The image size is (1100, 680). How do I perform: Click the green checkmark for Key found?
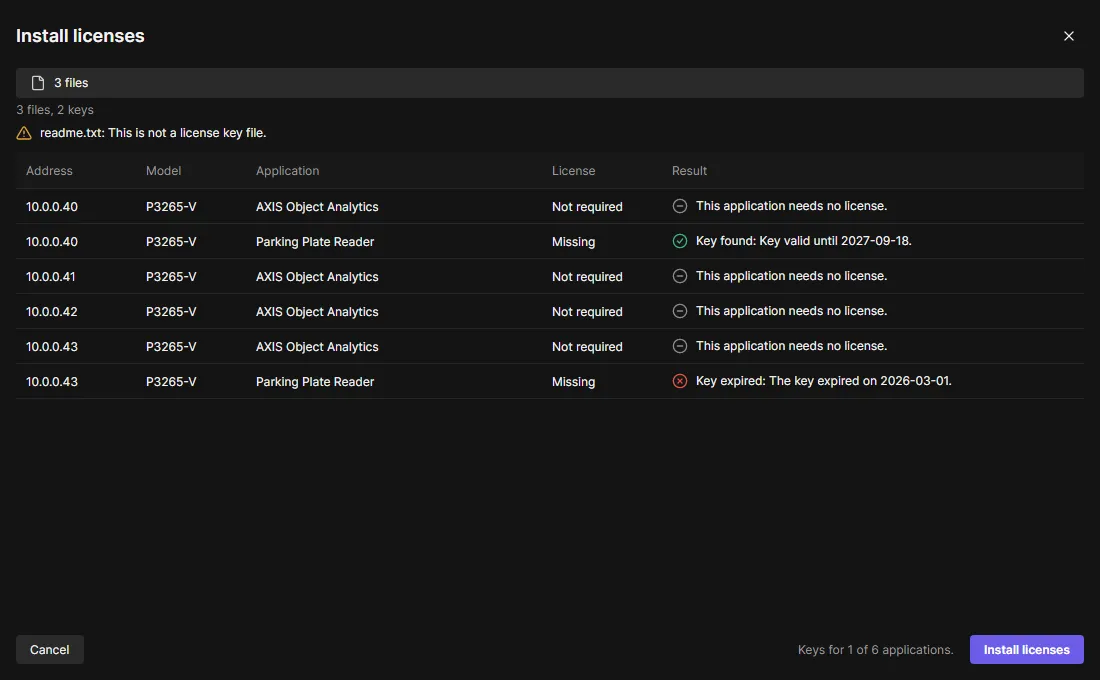680,241
